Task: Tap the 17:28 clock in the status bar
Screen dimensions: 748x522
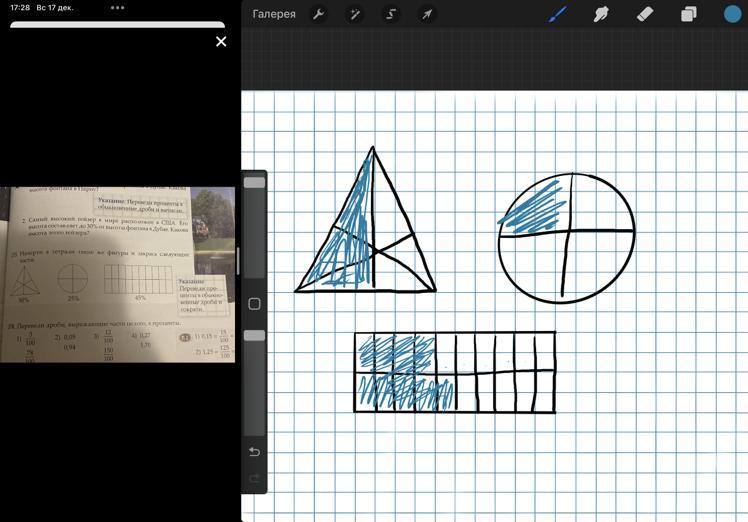Action: coord(20,8)
